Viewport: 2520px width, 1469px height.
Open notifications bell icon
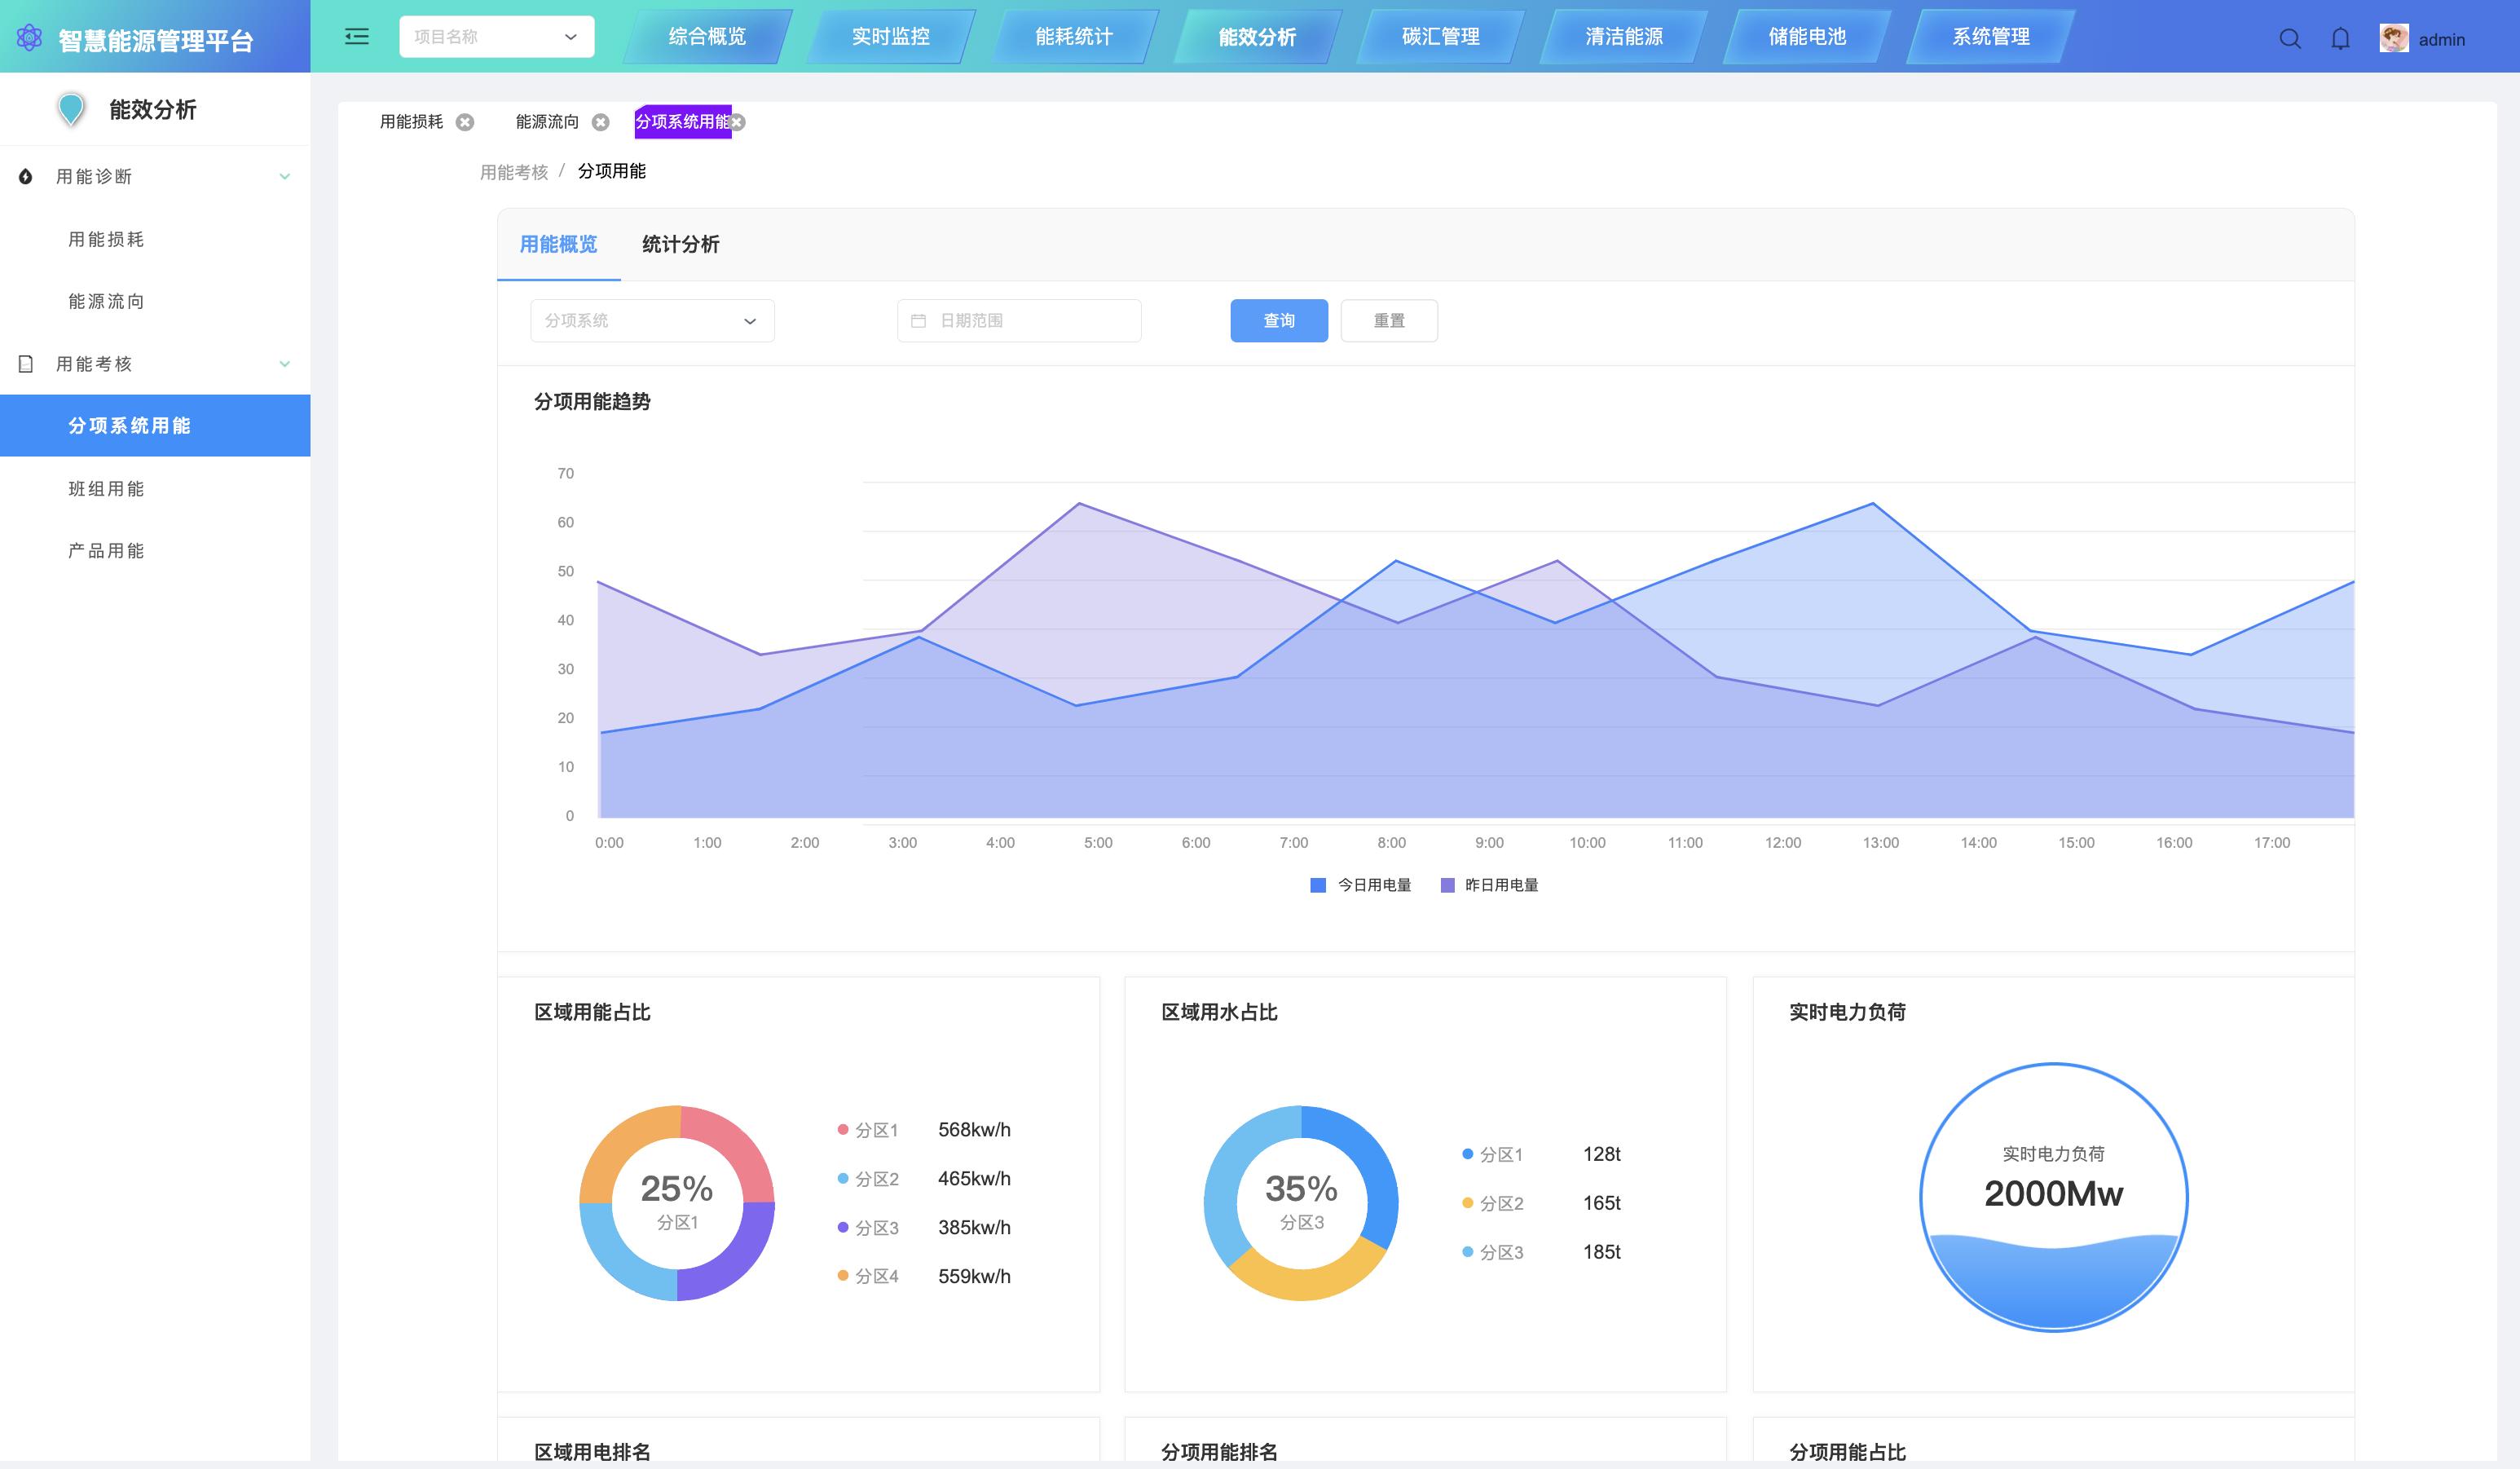click(x=2340, y=39)
